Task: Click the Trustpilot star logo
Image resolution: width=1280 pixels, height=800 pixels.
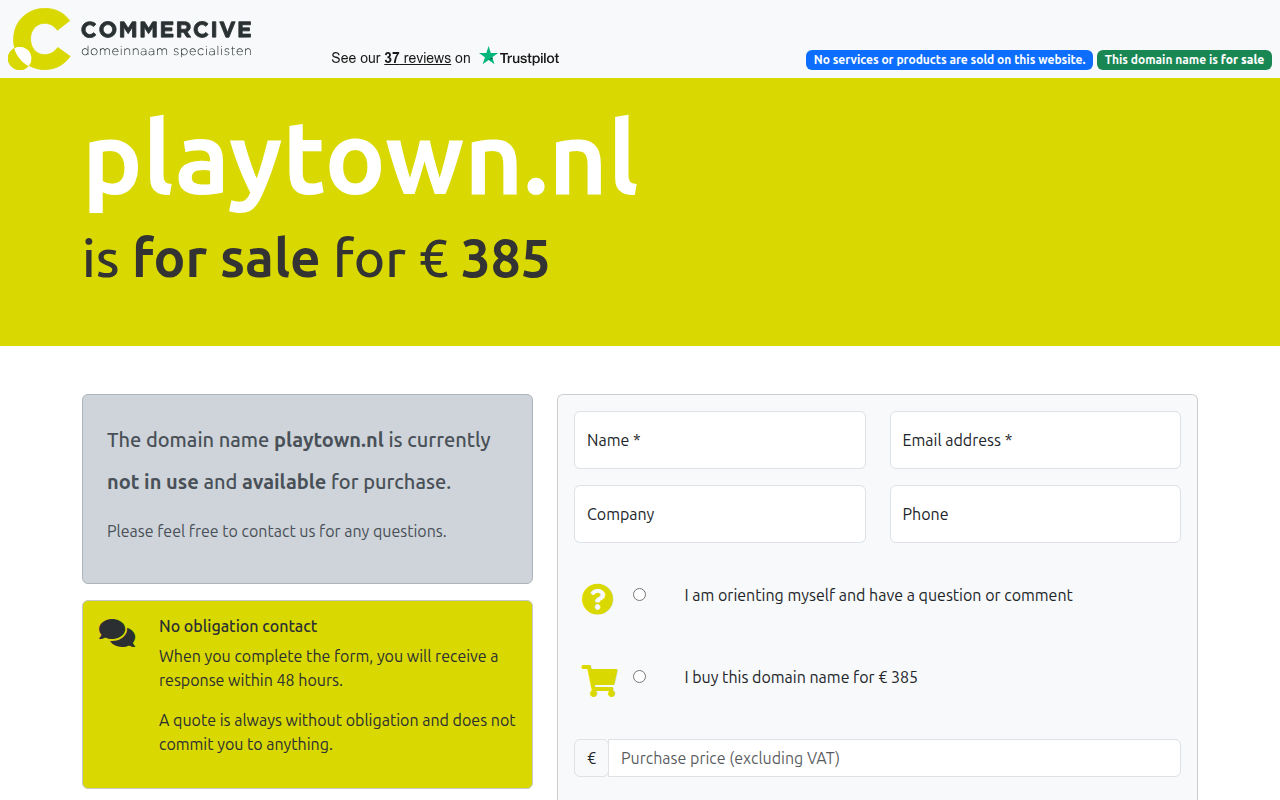Action: pyautogui.click(x=488, y=56)
